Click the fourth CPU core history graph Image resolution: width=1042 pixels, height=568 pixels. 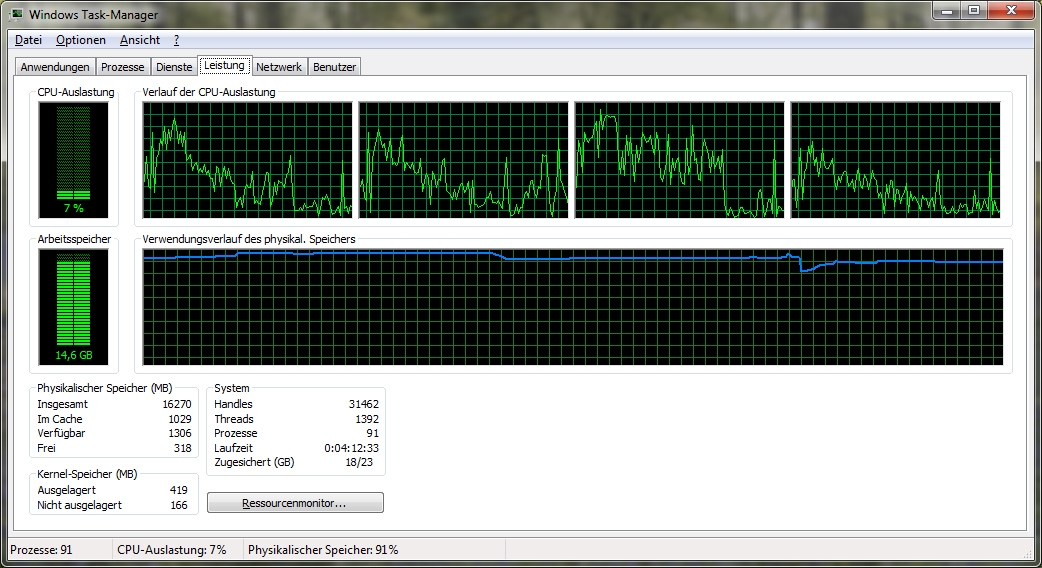[x=895, y=160]
